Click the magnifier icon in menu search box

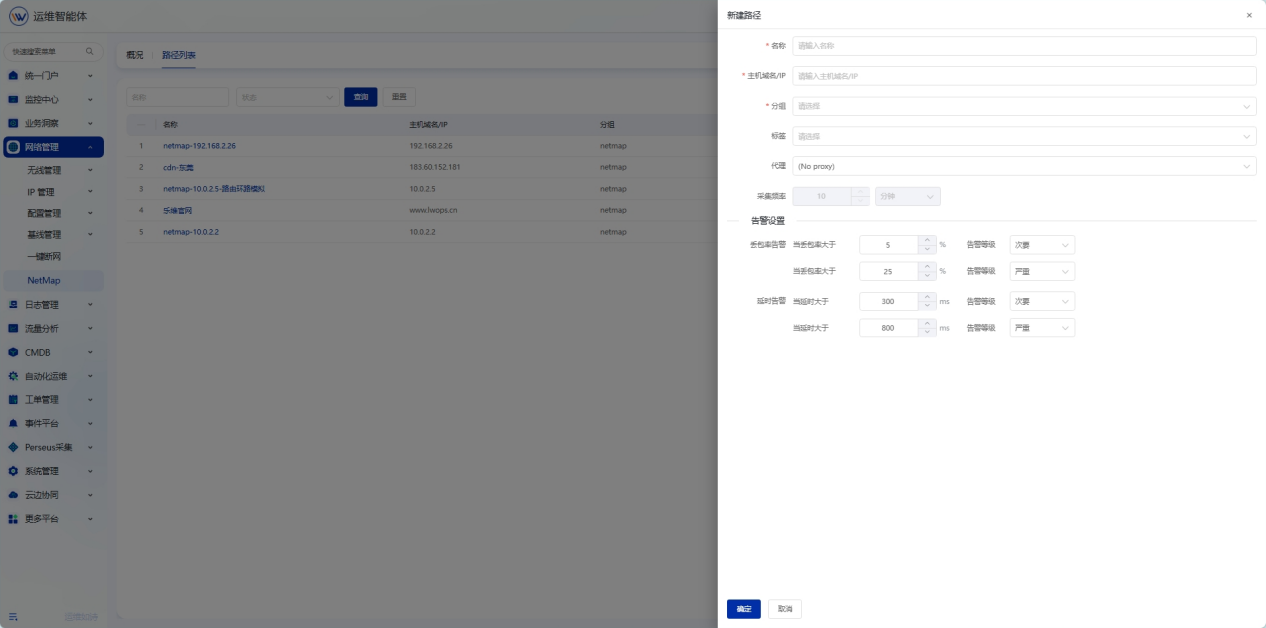[x=89, y=51]
